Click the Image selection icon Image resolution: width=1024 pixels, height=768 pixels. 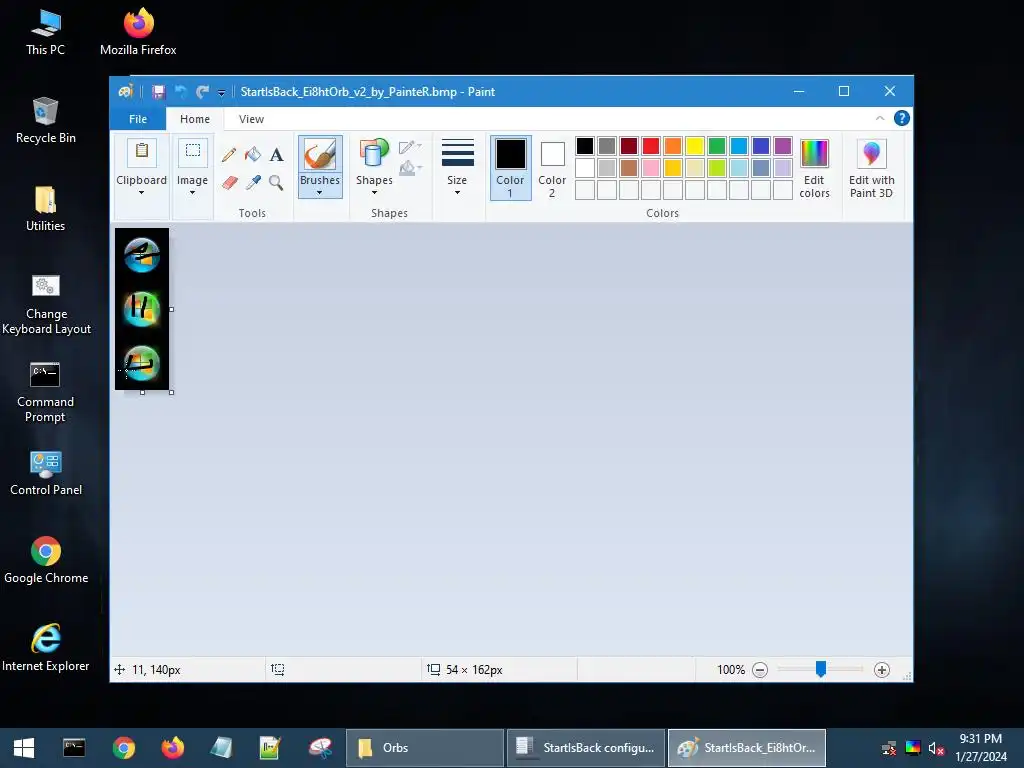(x=193, y=153)
